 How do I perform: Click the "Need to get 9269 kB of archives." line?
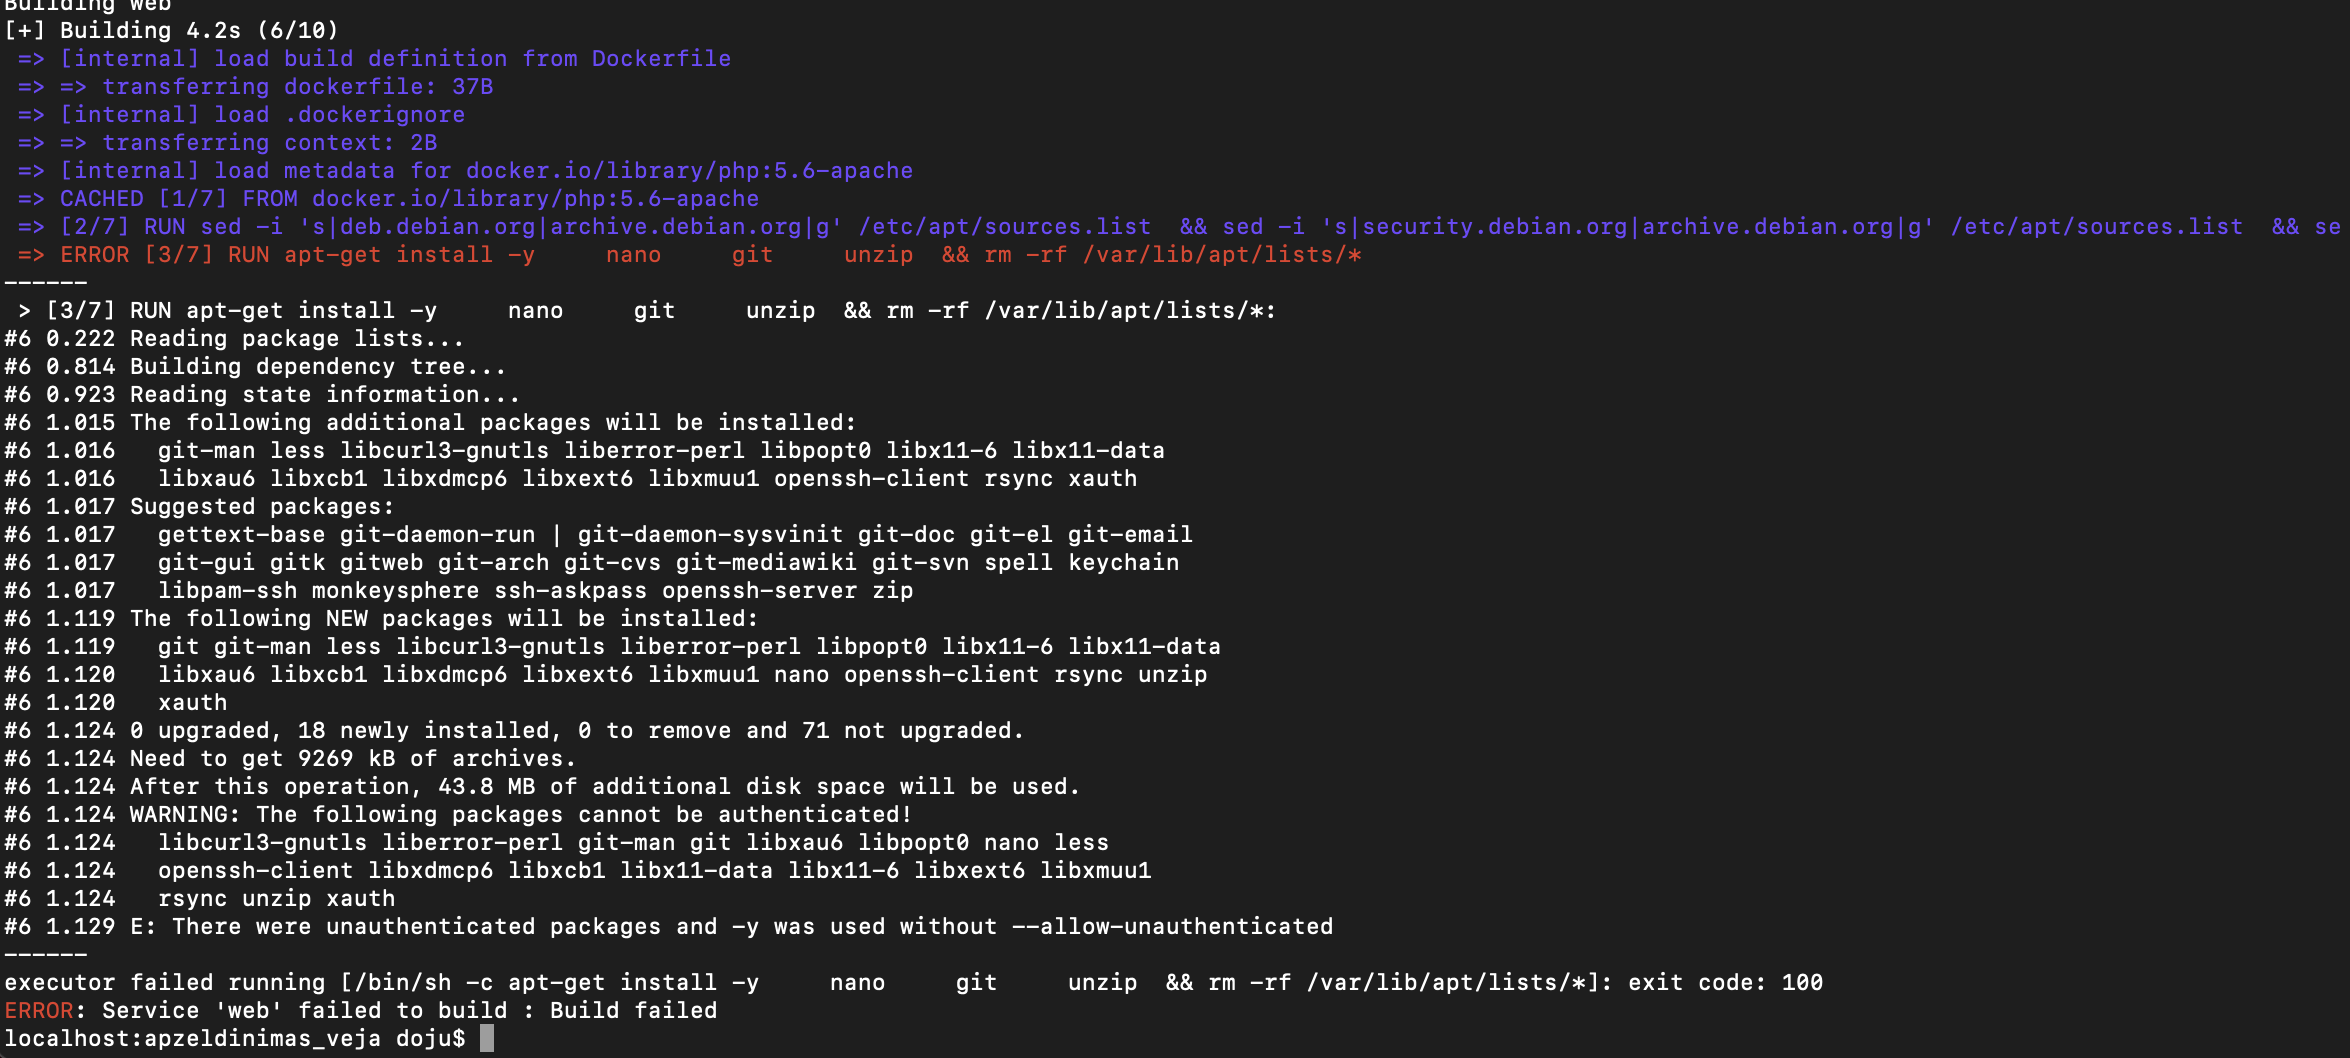(x=353, y=758)
